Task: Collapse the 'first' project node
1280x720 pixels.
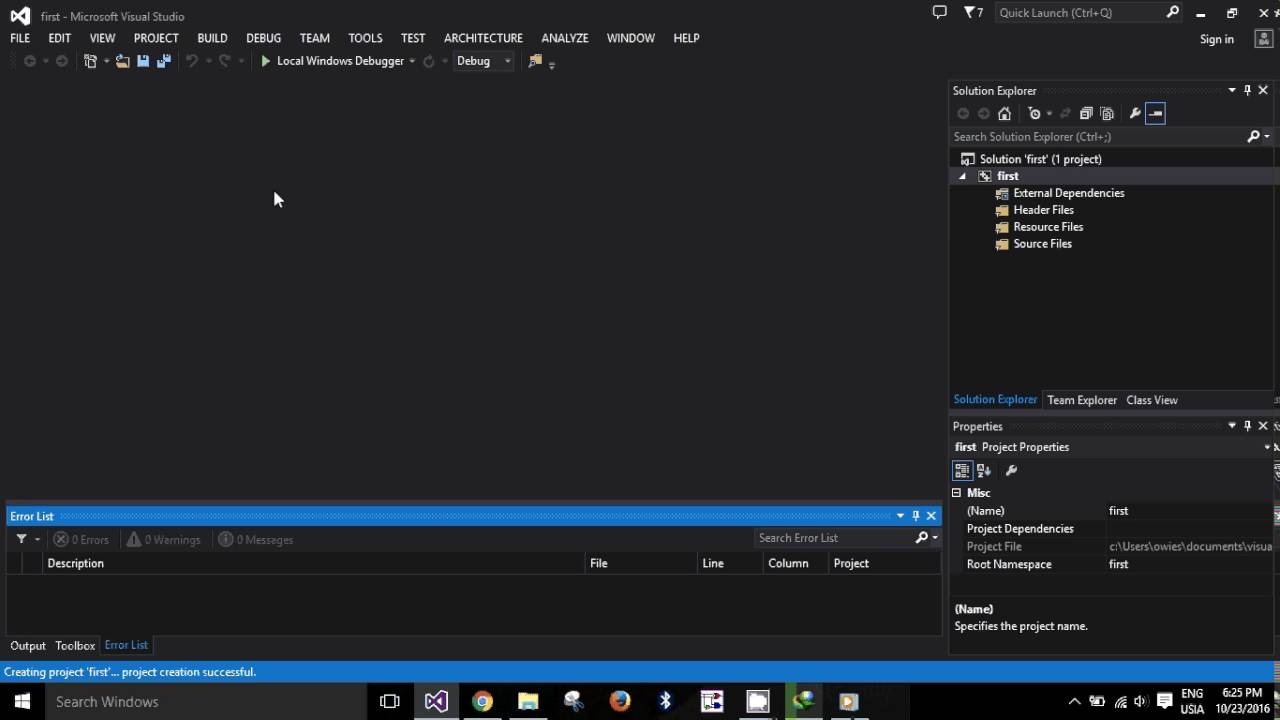Action: (x=963, y=176)
